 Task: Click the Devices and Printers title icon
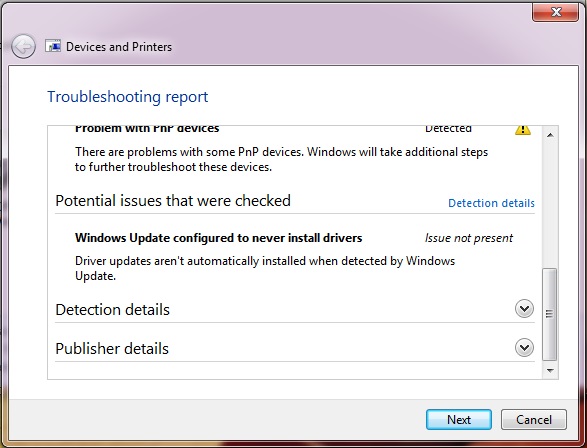click(53, 46)
